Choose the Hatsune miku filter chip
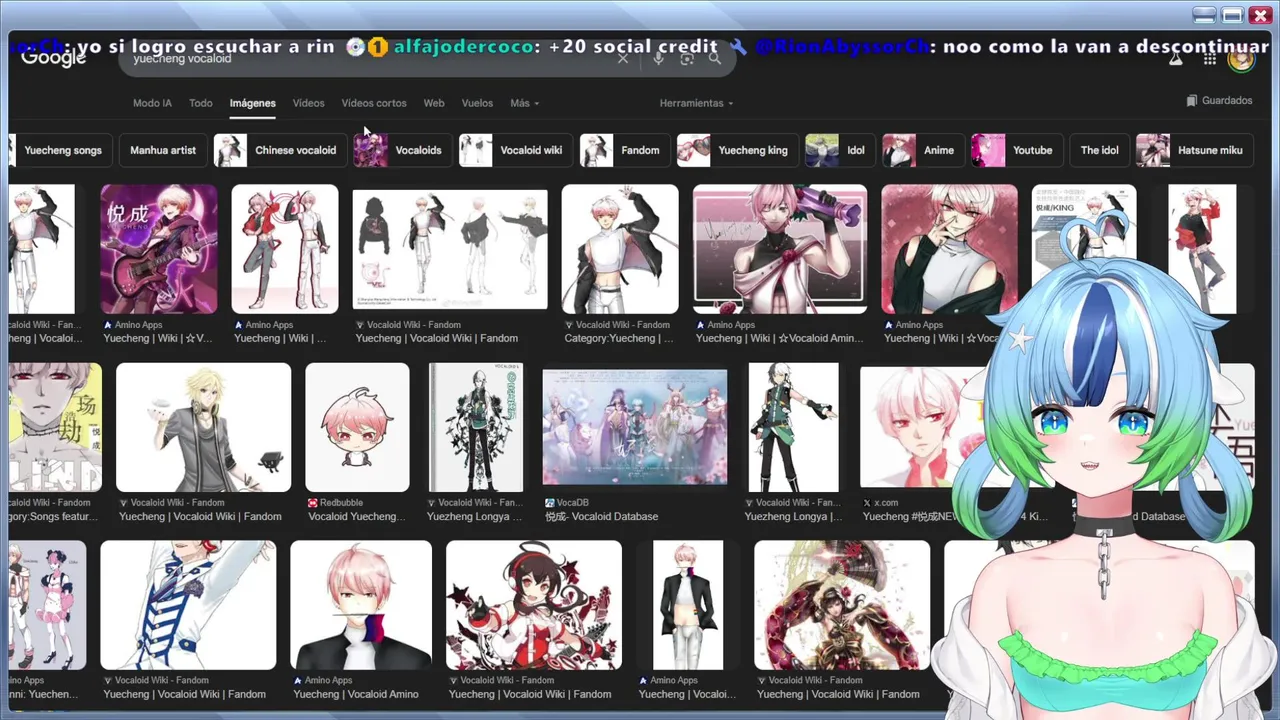Viewport: 1280px width, 720px height. (1194, 150)
